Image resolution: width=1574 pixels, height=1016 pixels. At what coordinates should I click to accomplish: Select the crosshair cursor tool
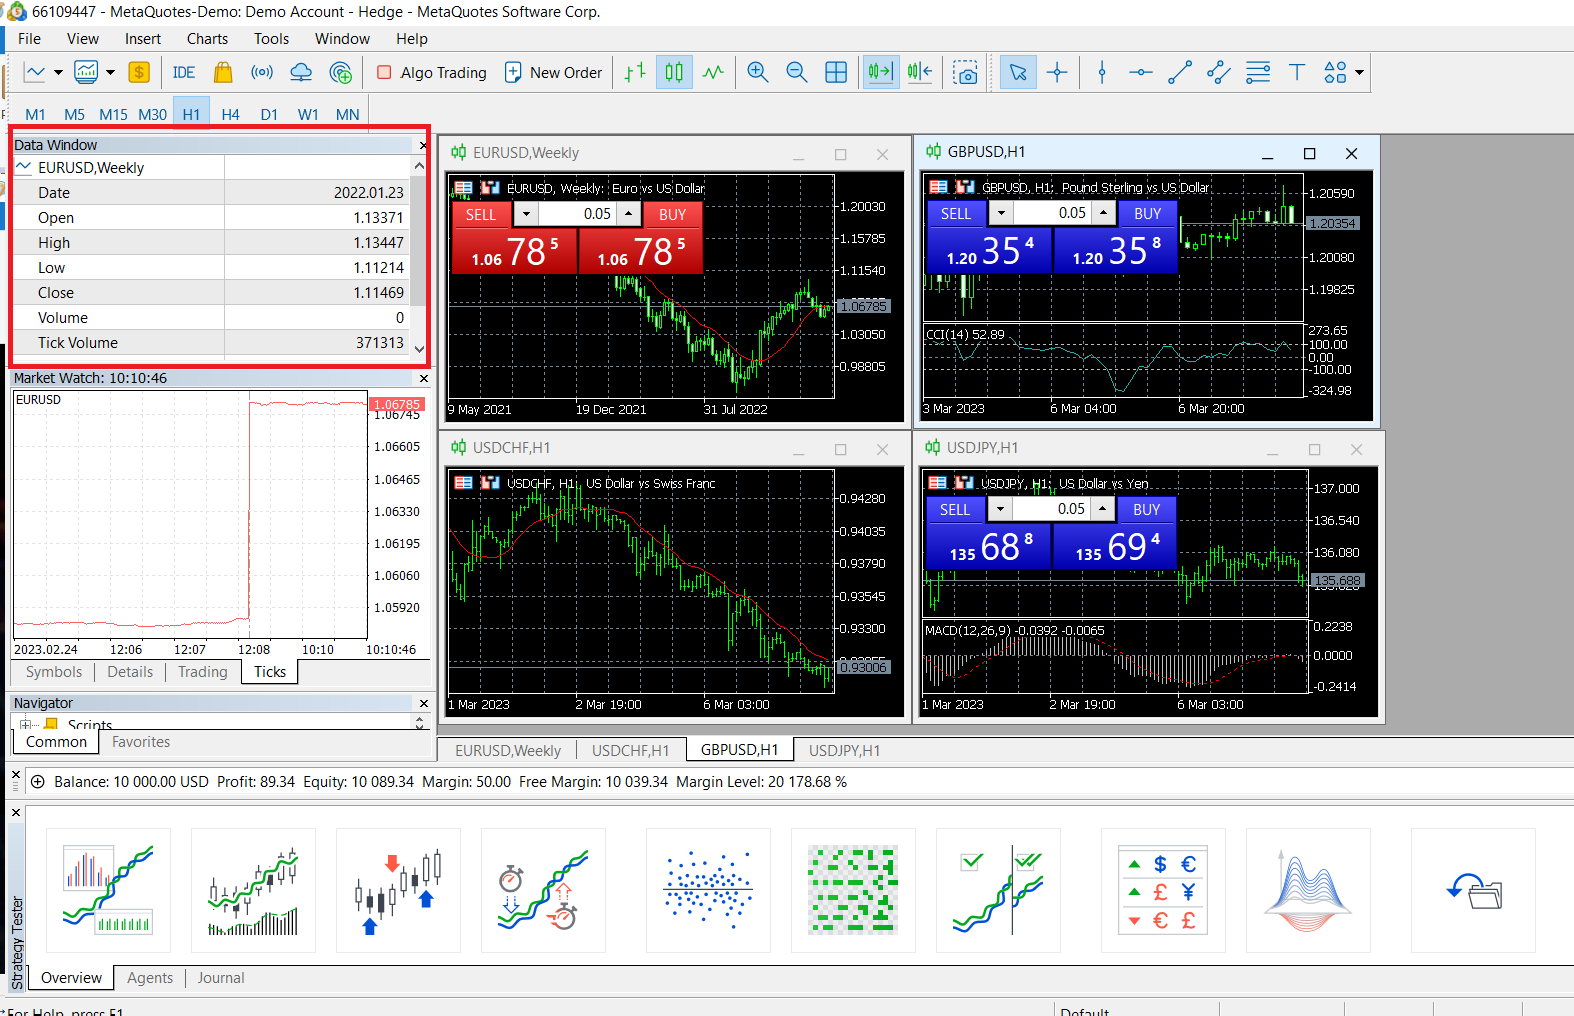1057,72
